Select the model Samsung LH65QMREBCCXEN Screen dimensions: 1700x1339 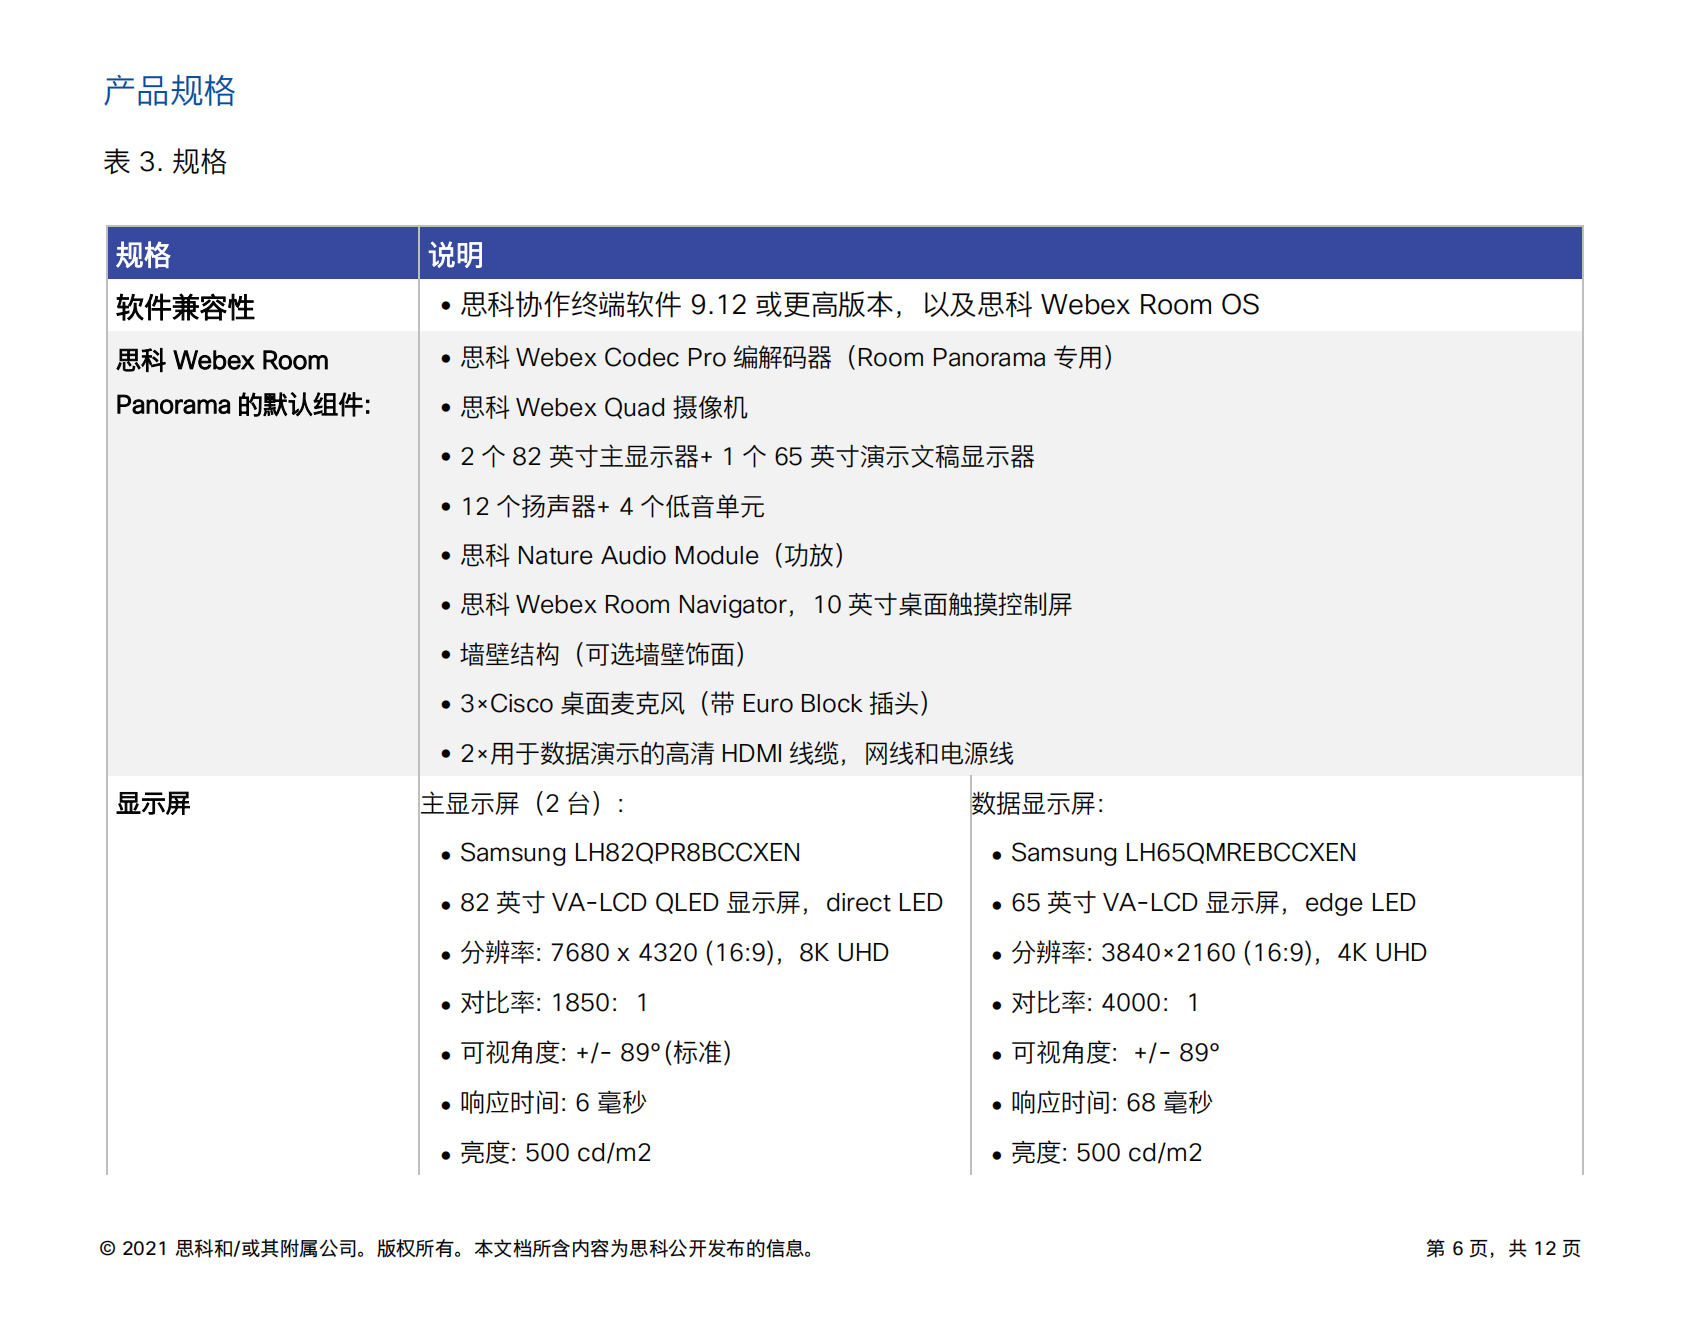(x=1183, y=853)
